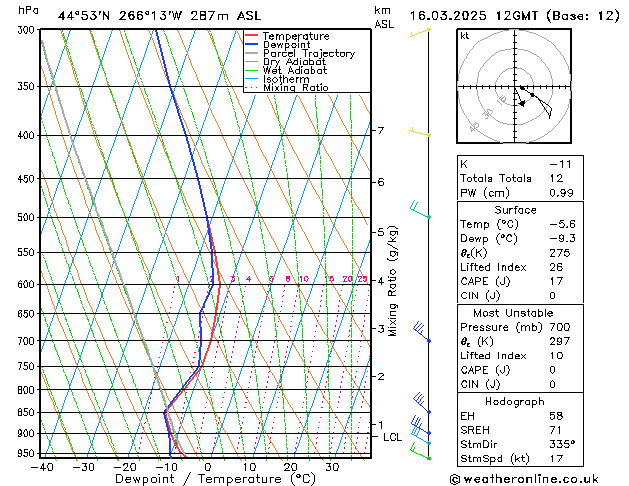629x486 pixels.
Task: Click the wind barb at 300 hPa
Action: pyautogui.click(x=420, y=32)
